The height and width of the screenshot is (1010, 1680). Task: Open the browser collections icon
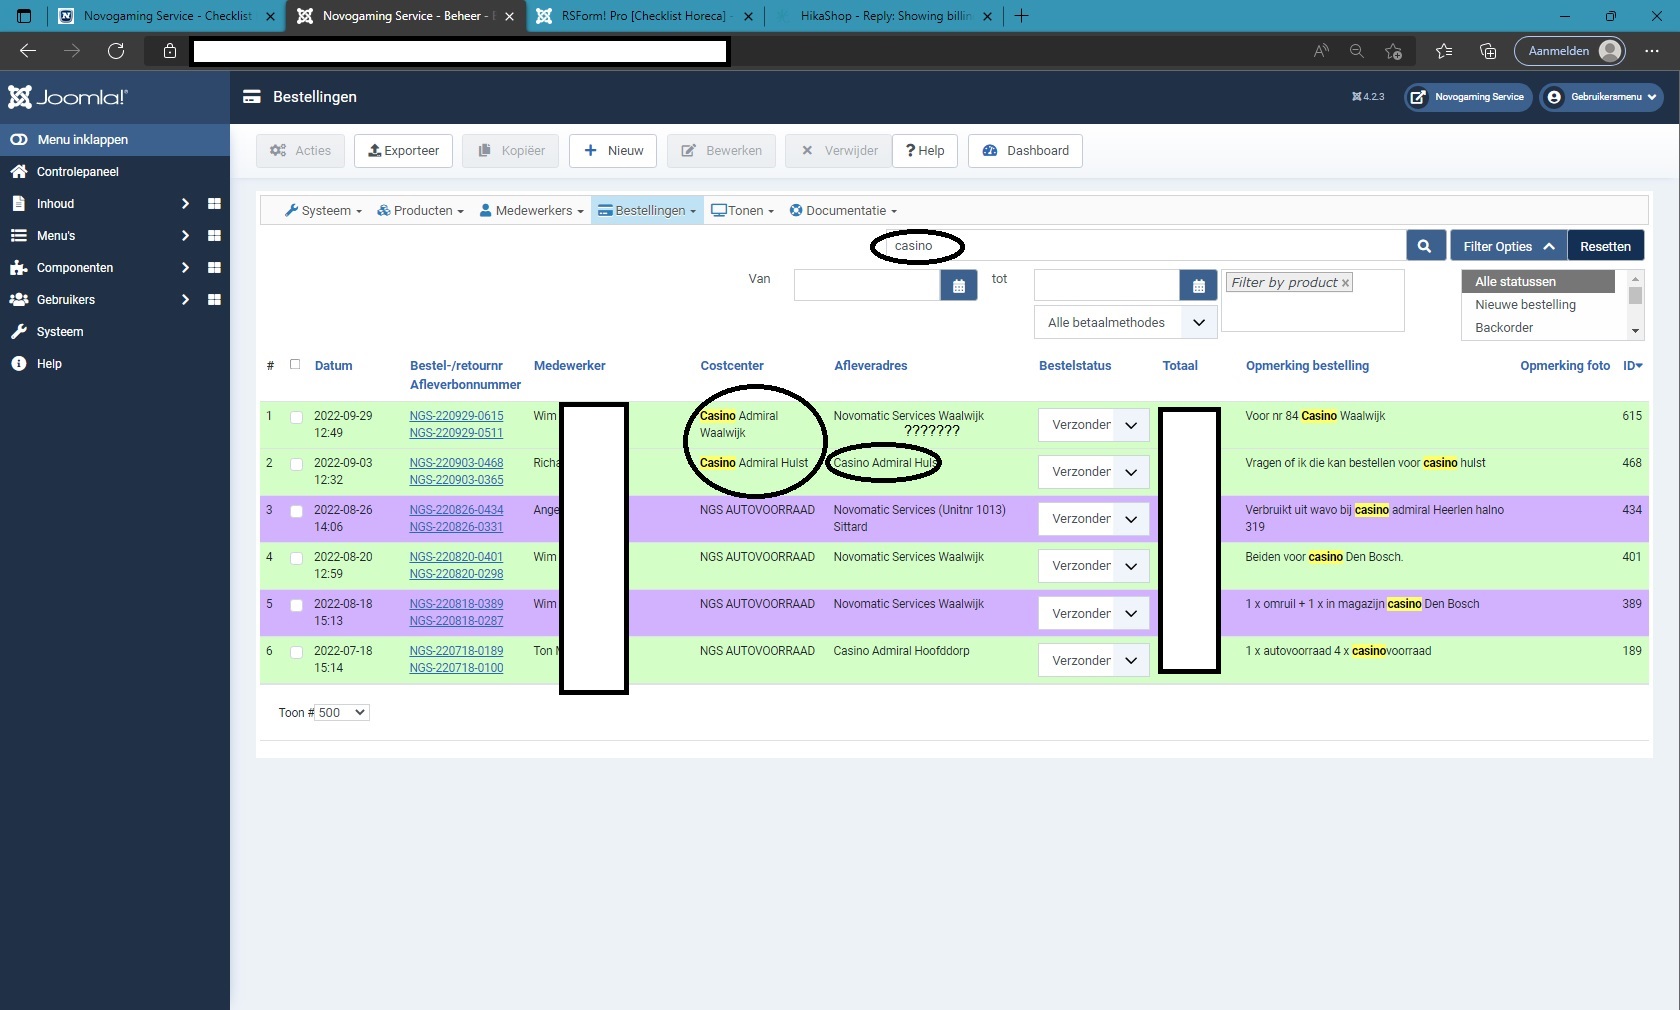click(1488, 51)
